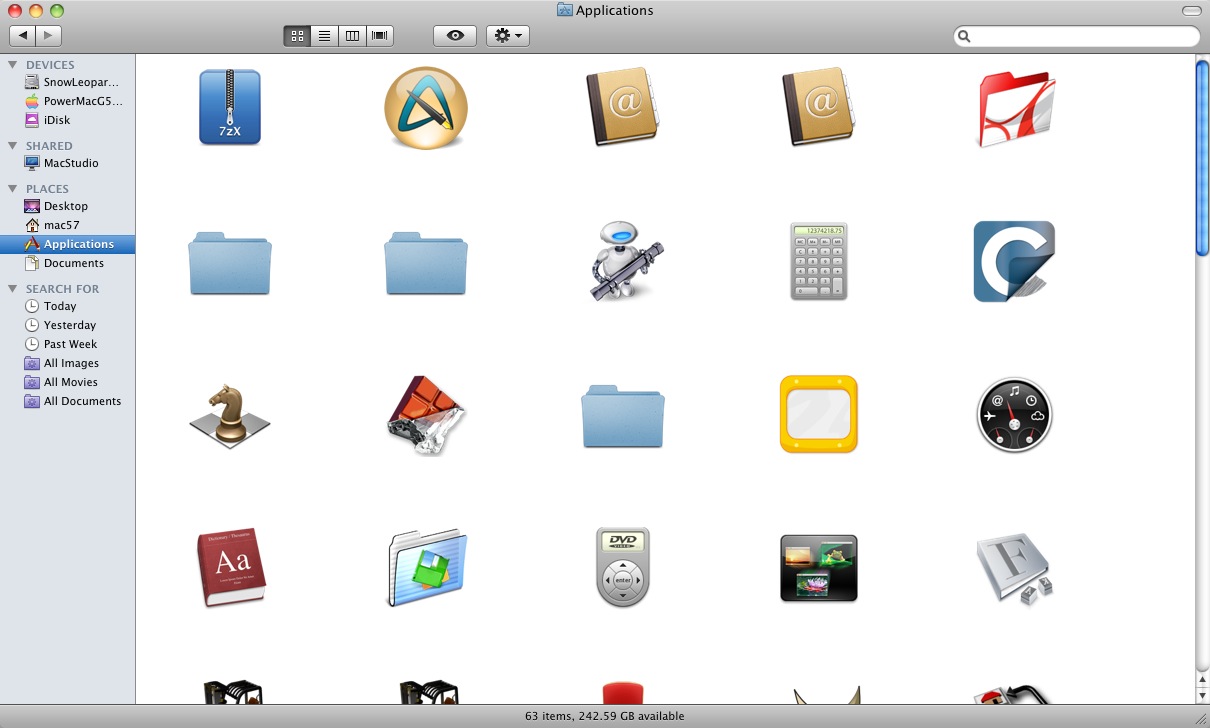Toggle Quick Look with the eye button

point(455,36)
